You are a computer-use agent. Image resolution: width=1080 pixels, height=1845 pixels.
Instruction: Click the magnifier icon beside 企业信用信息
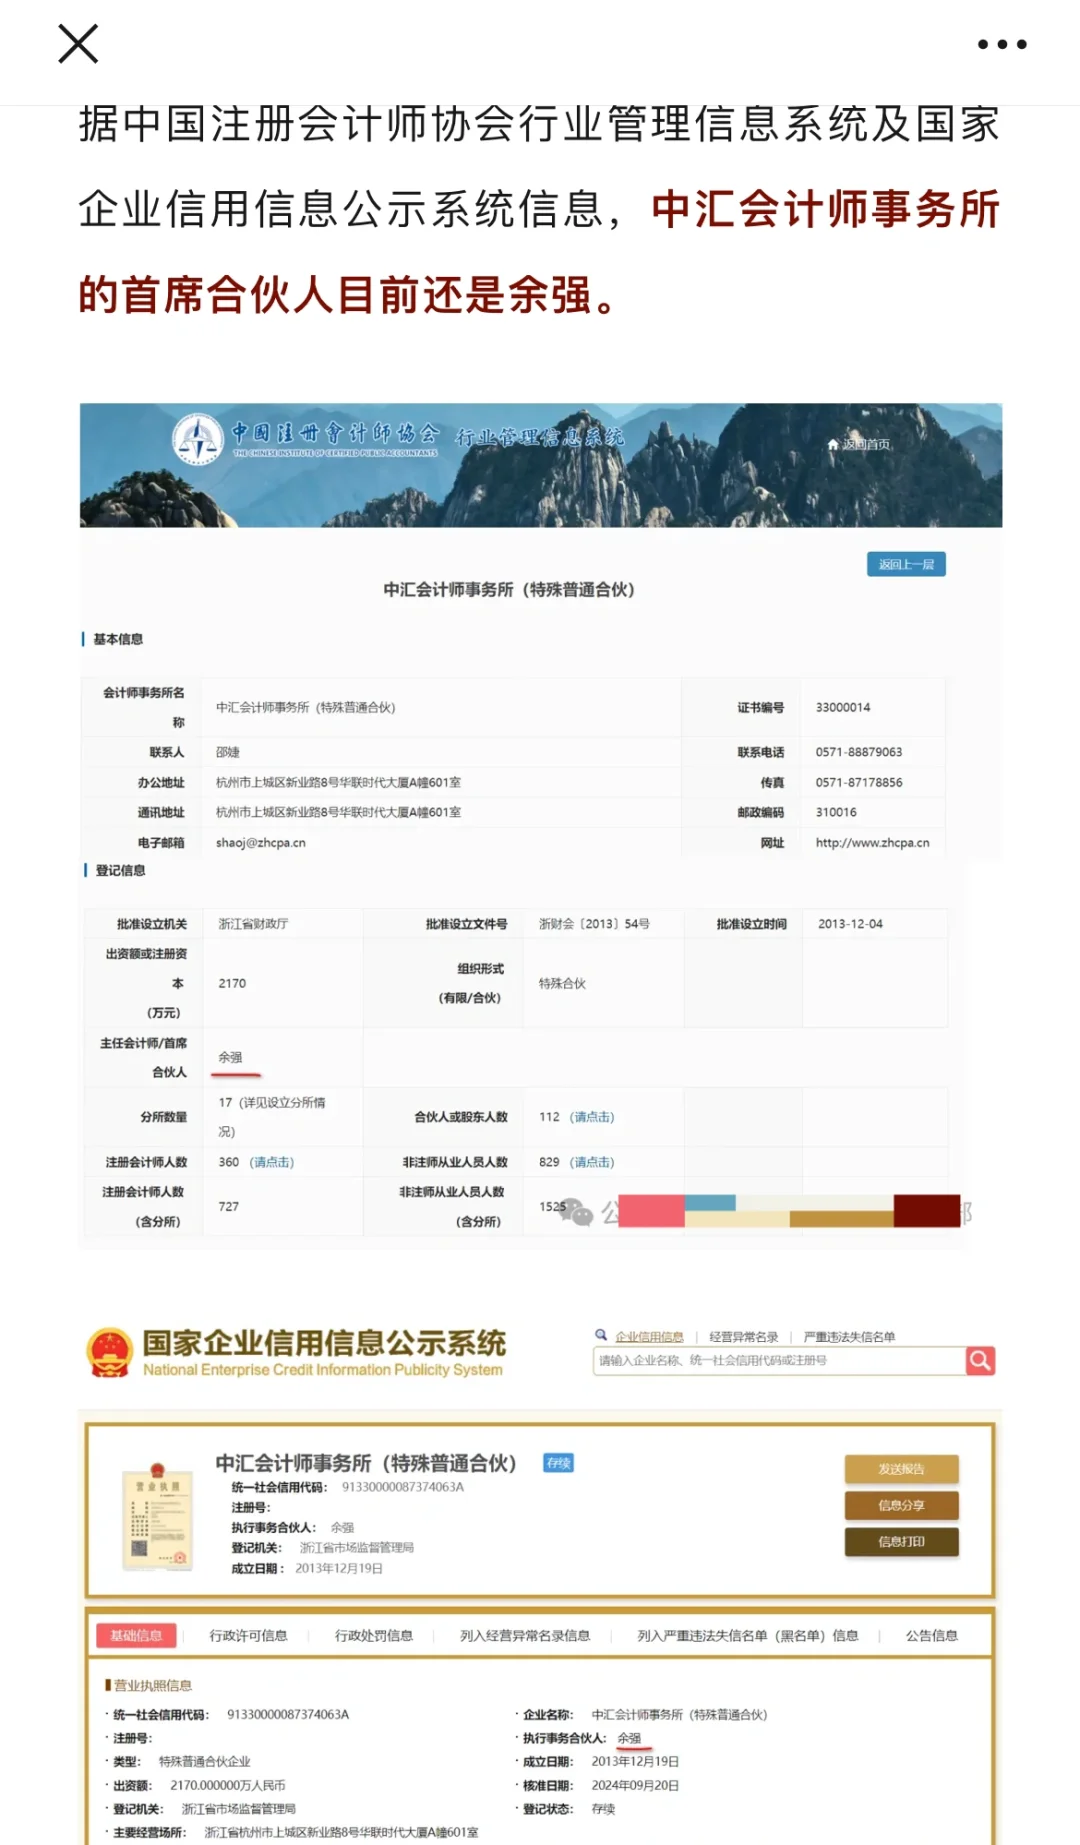(601, 1335)
